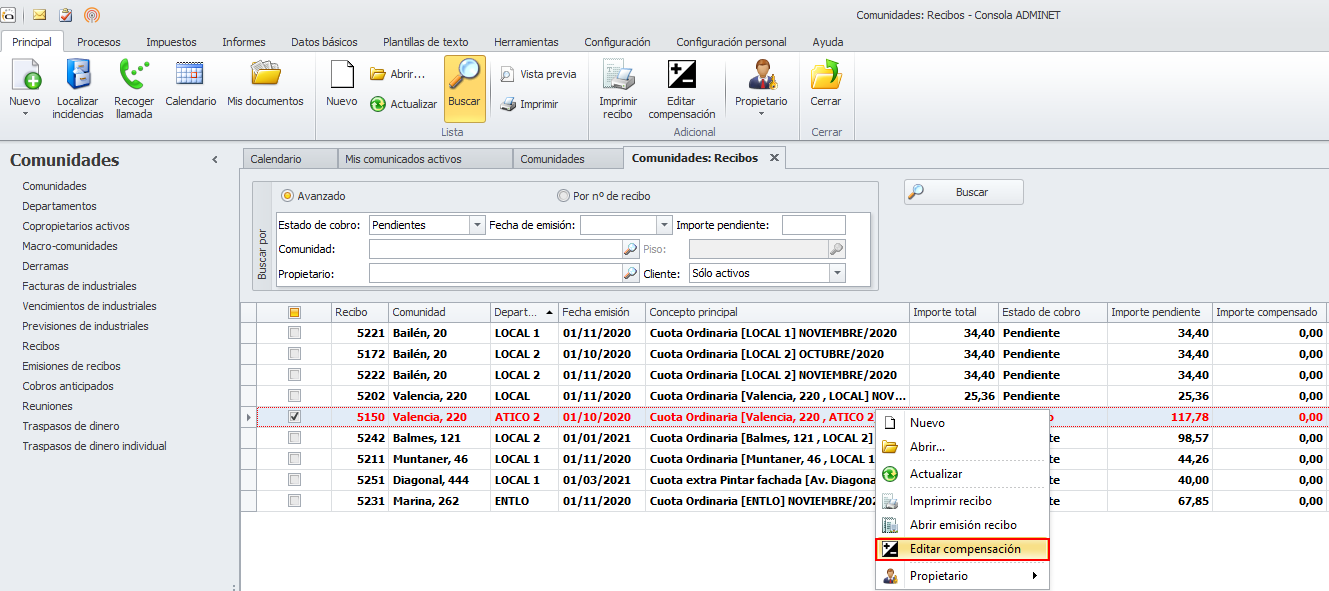Open Facturas de industriales in navigation
This screenshot has height=591, width=1329.
tap(79, 286)
